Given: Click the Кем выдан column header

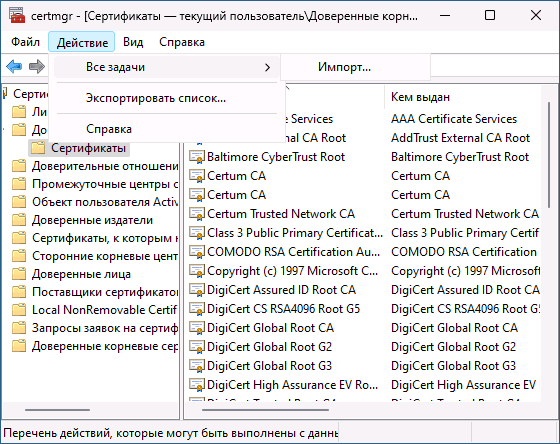Looking at the screenshot, I should pos(463,97).
